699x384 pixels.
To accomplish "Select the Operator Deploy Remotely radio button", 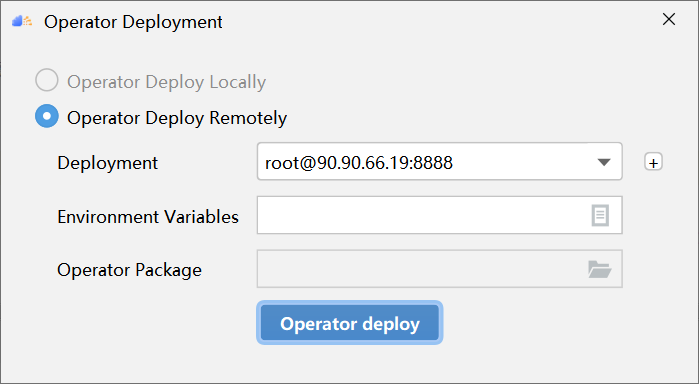I will click(47, 116).
